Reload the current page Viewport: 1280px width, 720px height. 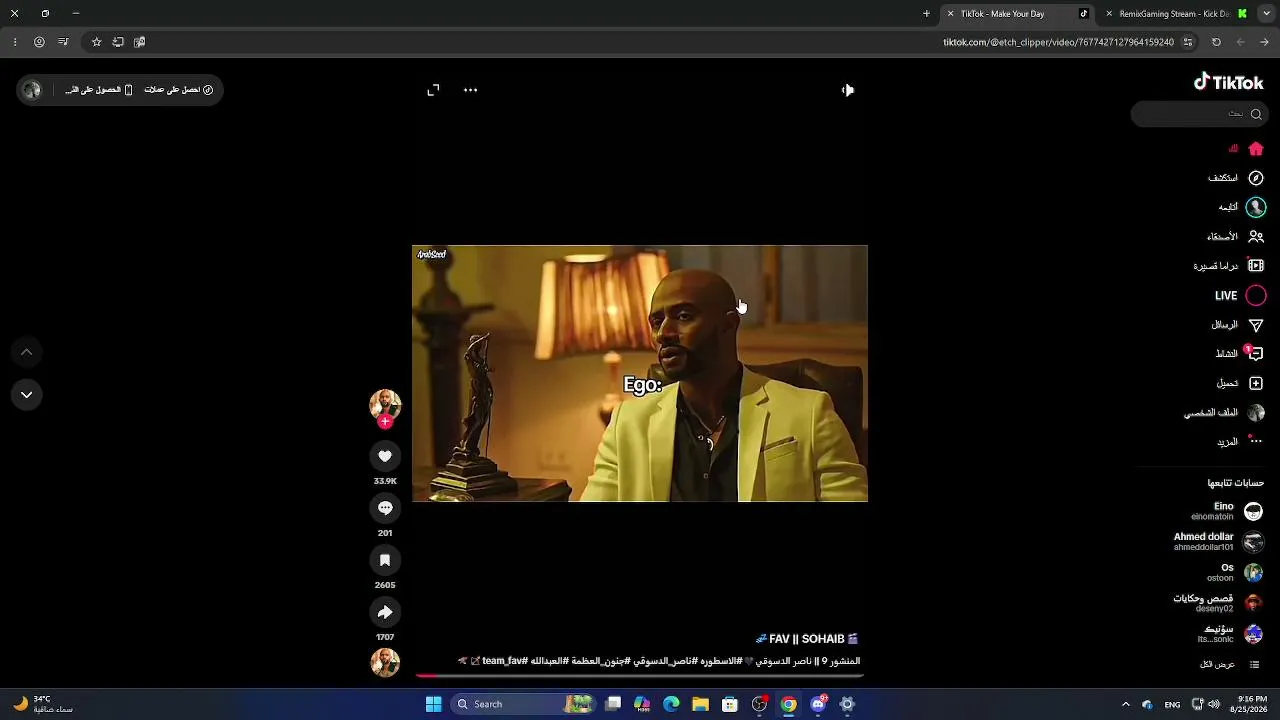tap(1216, 42)
